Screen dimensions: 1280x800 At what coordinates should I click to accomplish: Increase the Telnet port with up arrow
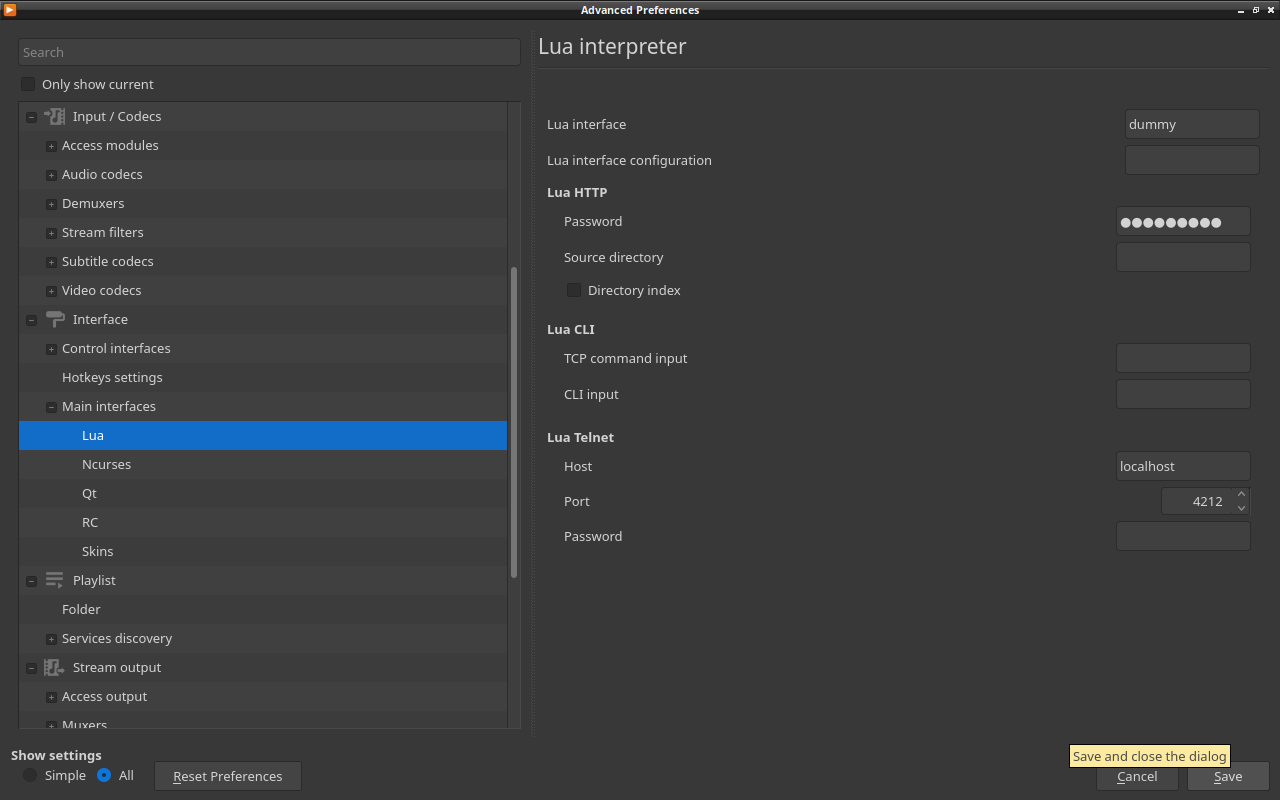[x=1241, y=494]
